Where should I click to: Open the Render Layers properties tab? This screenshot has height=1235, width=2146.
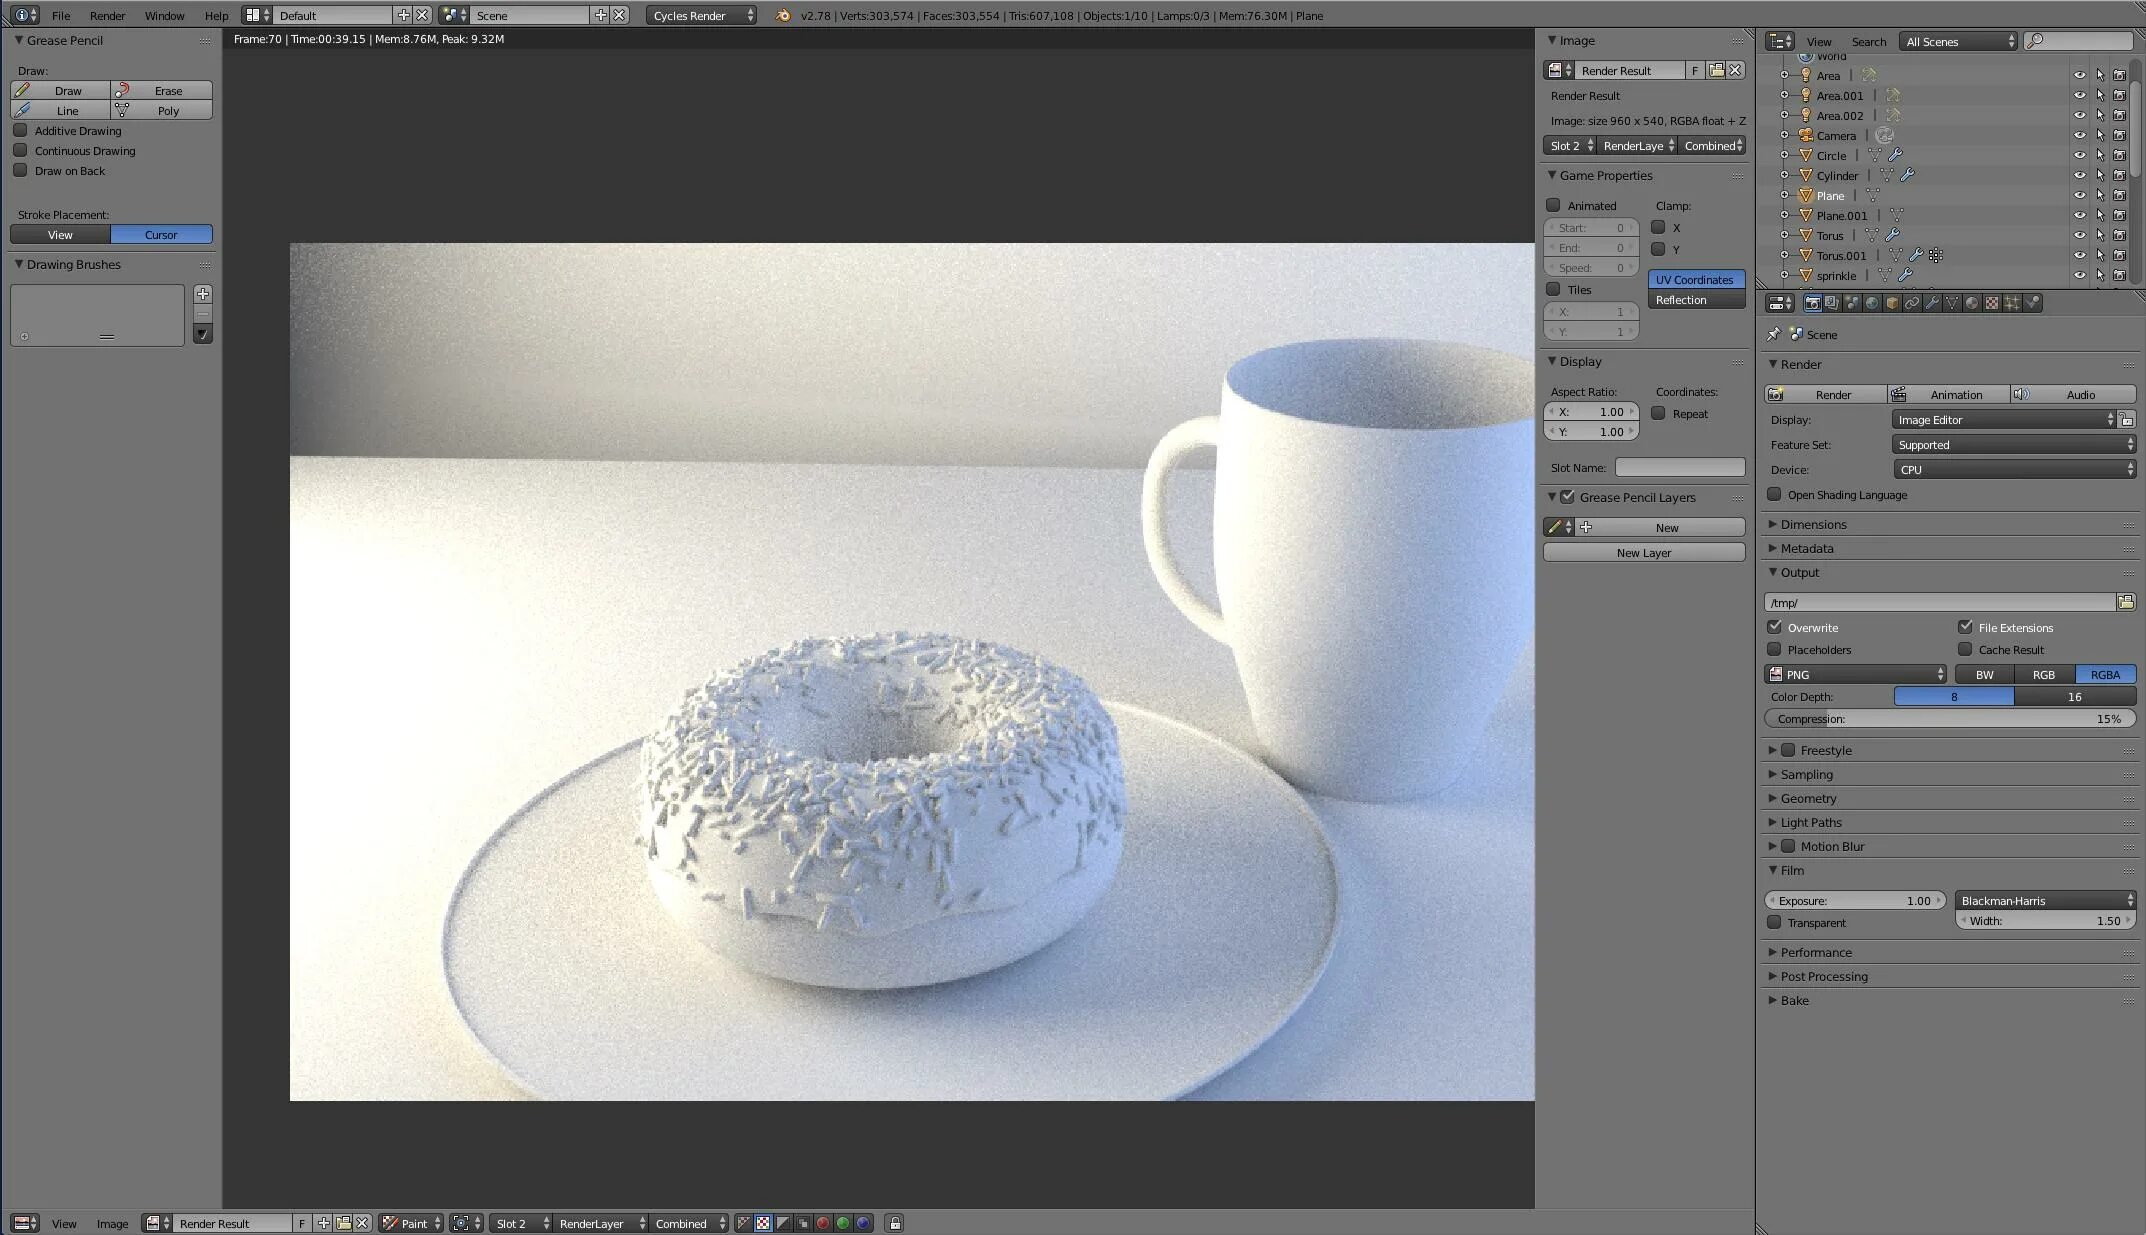click(1832, 303)
